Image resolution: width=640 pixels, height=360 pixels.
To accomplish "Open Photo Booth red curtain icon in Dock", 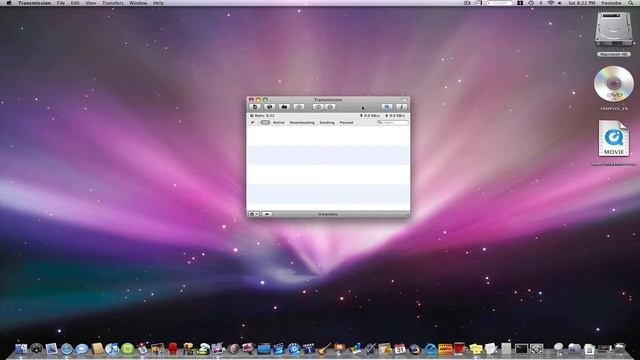I will click(173, 349).
